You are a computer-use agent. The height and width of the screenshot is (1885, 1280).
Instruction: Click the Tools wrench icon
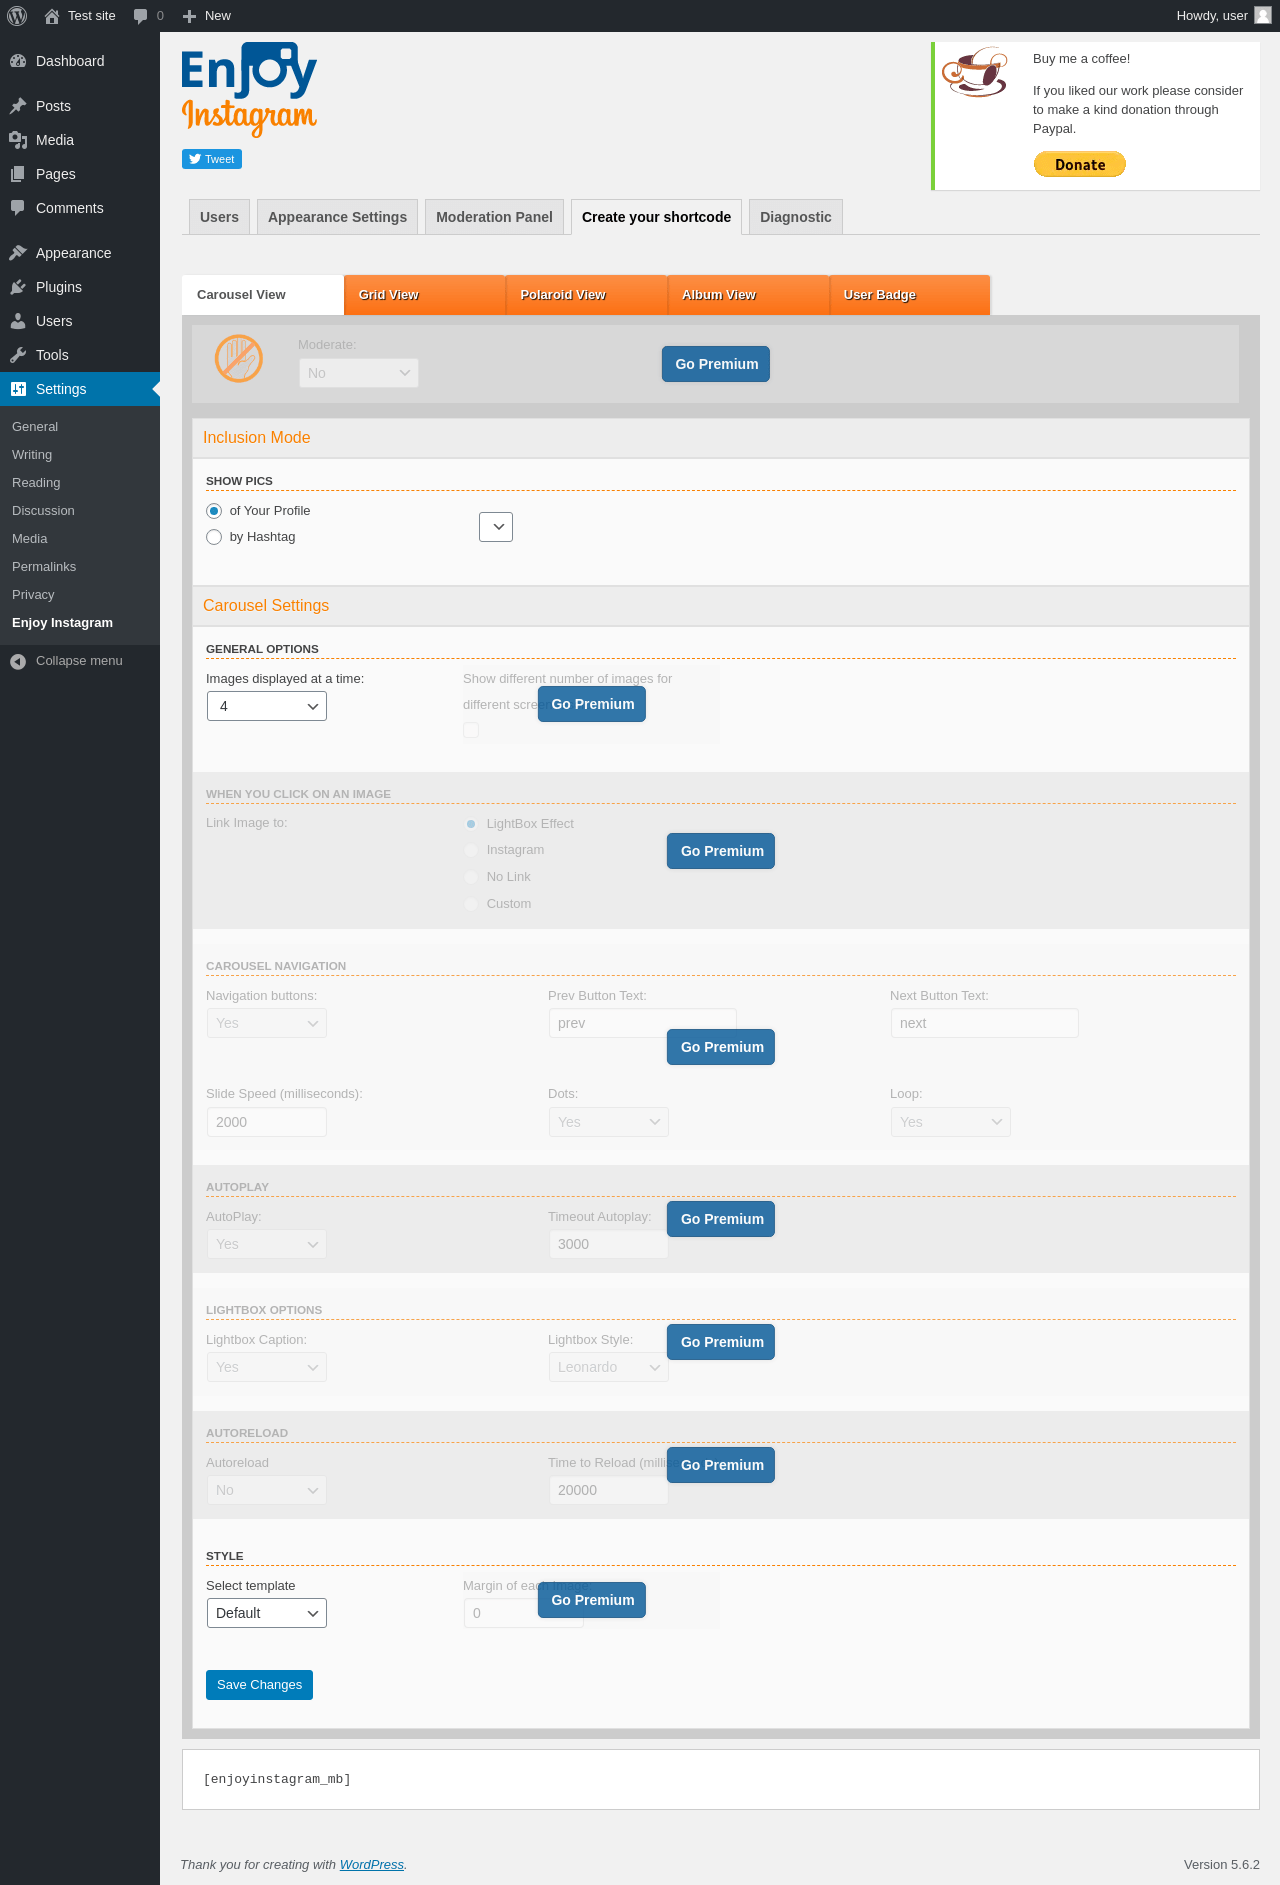point(18,355)
